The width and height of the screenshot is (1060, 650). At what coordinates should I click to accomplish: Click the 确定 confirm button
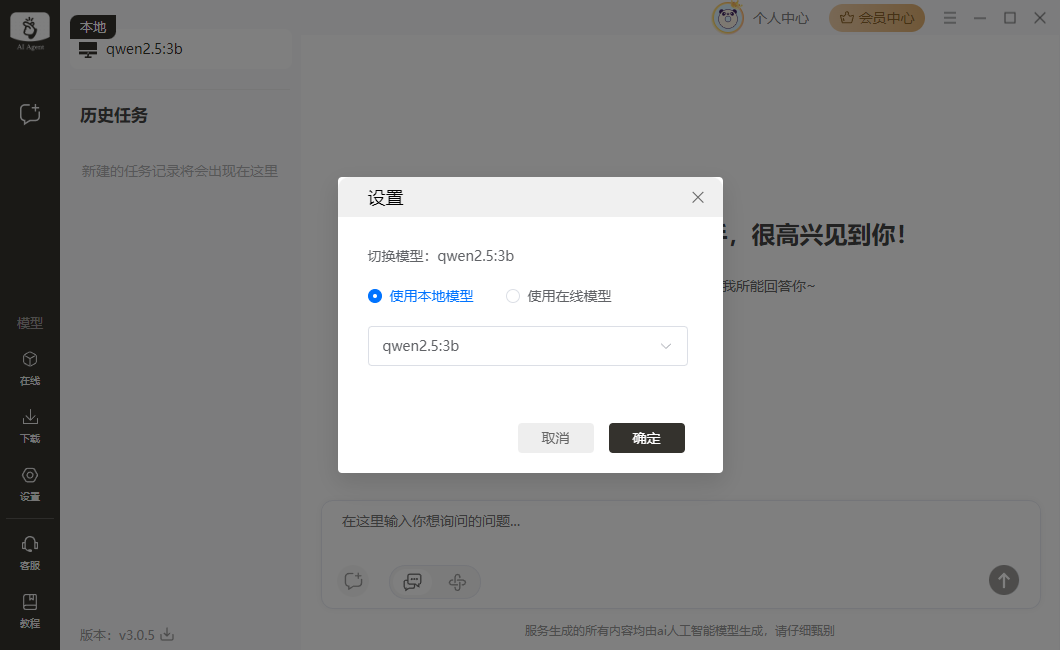click(x=646, y=438)
